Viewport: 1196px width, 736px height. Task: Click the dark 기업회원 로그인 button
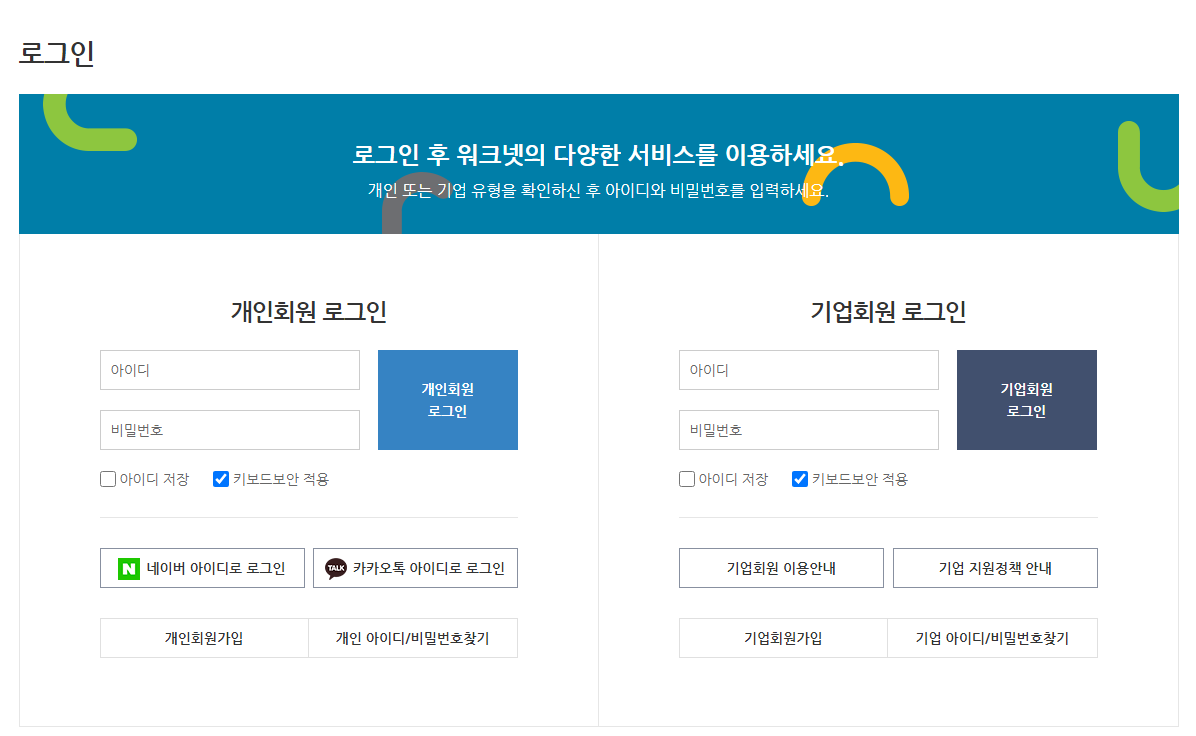click(1027, 400)
